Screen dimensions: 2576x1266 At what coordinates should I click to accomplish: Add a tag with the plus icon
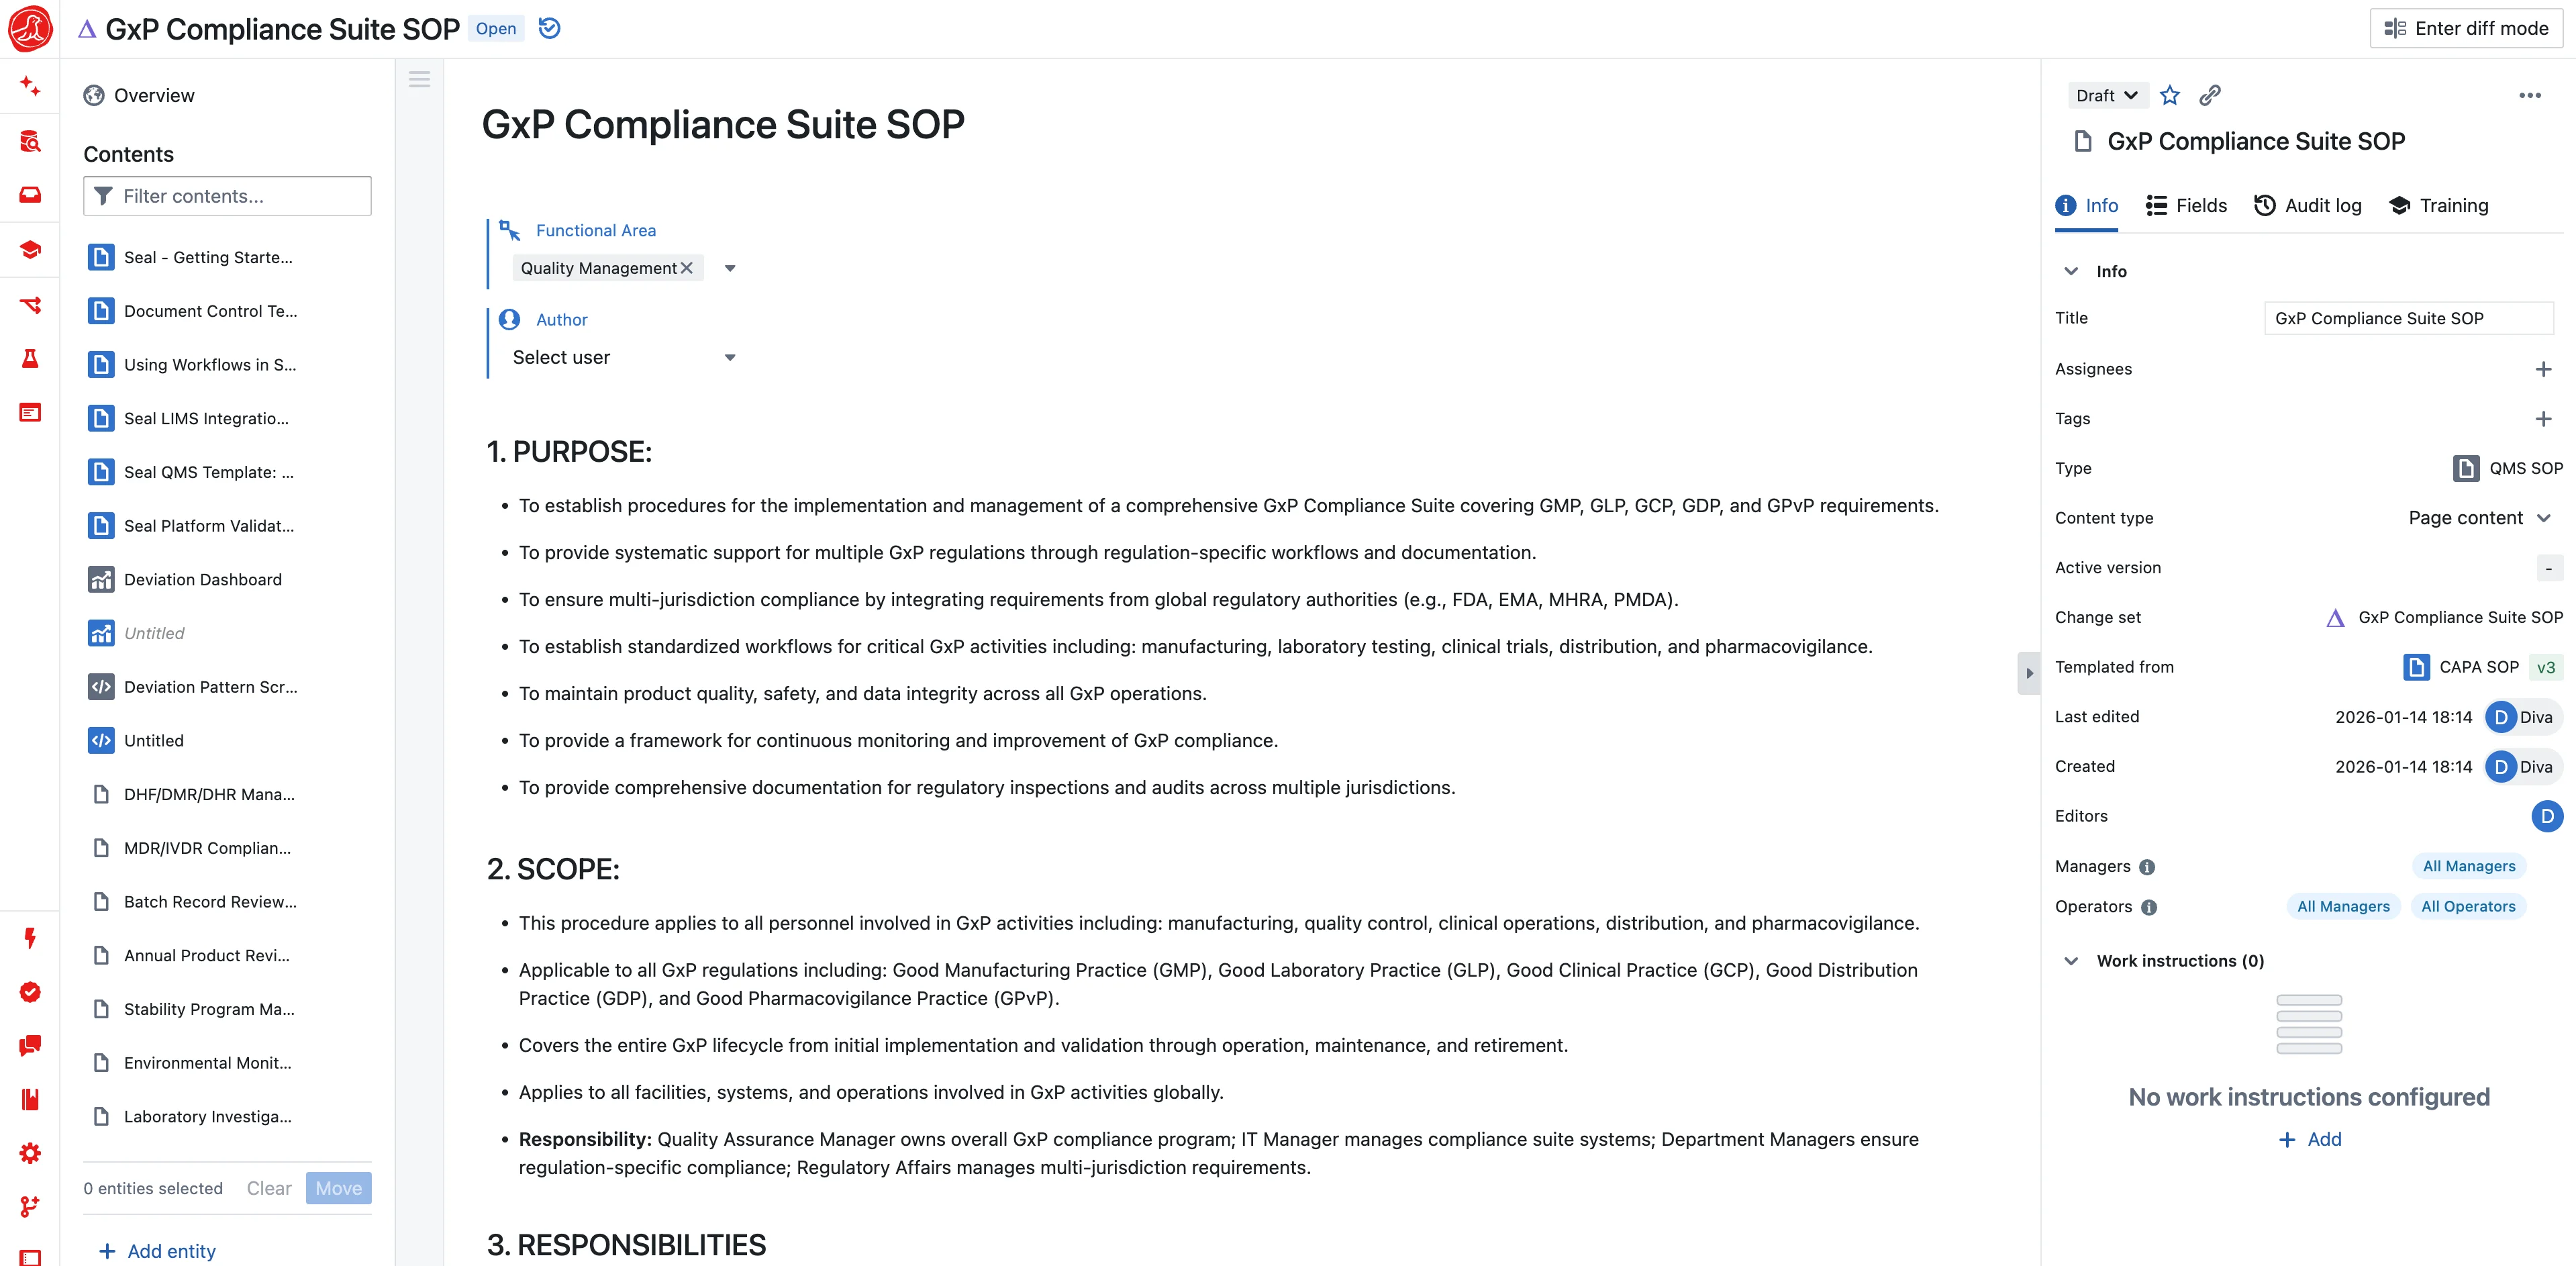pyautogui.click(x=2543, y=419)
